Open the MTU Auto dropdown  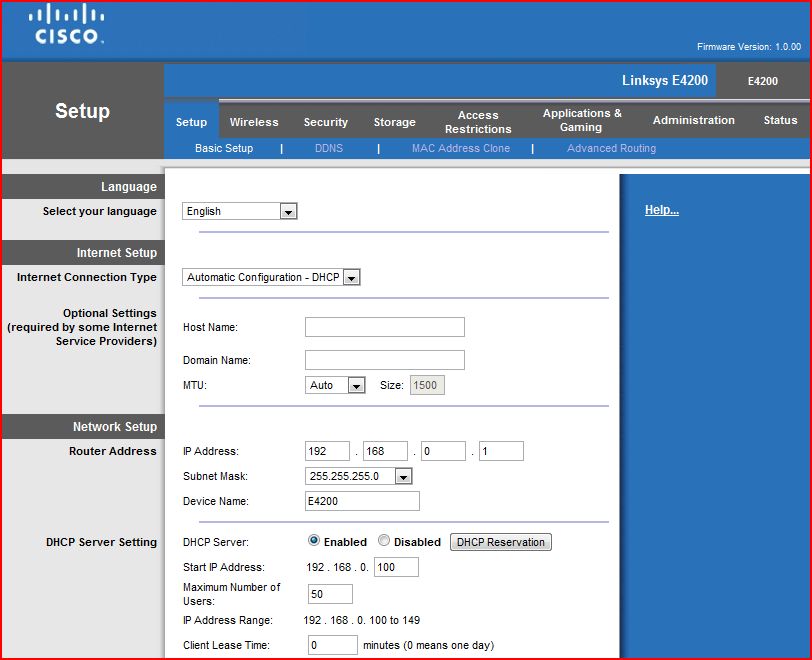click(335, 385)
